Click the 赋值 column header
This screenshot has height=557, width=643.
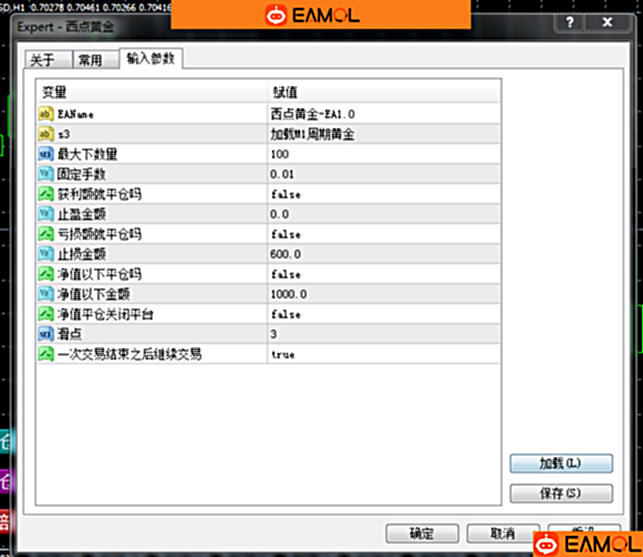click(285, 92)
